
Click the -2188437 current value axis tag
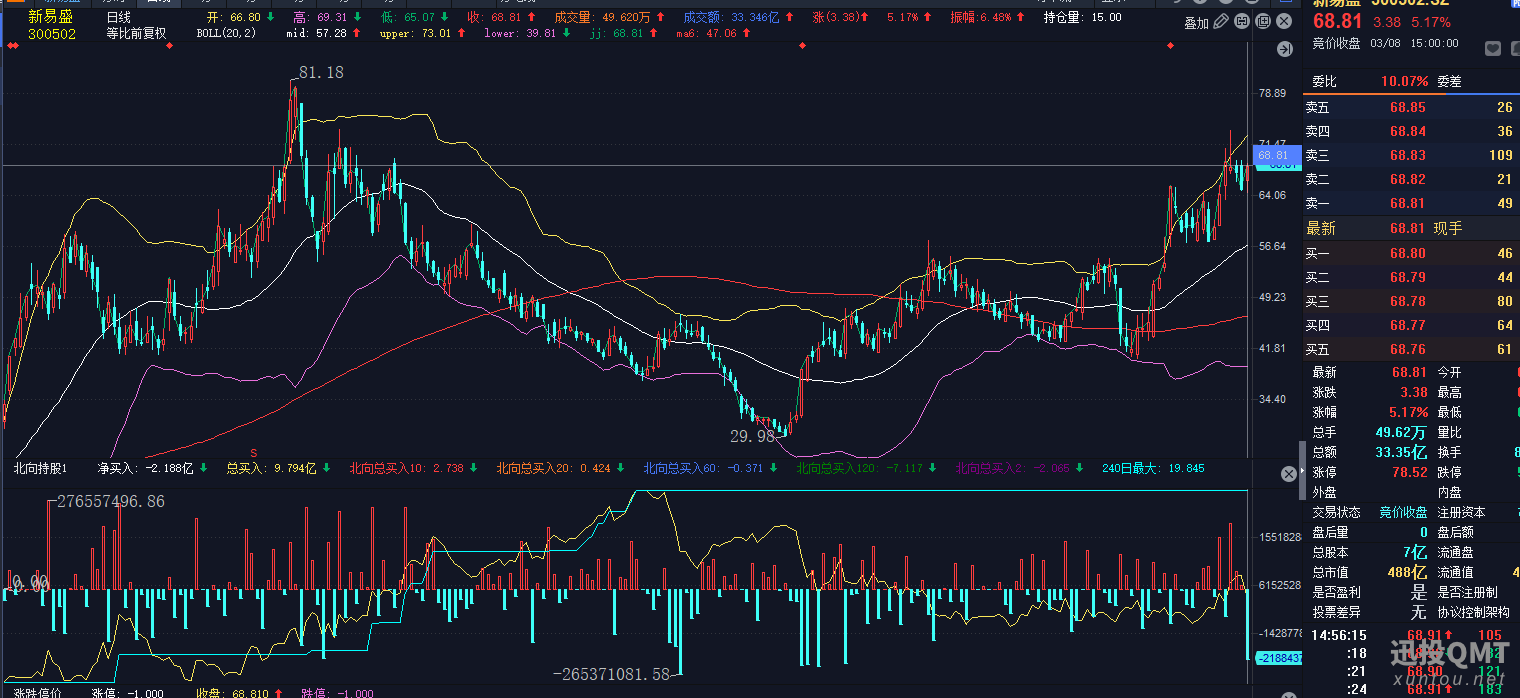[1278, 658]
